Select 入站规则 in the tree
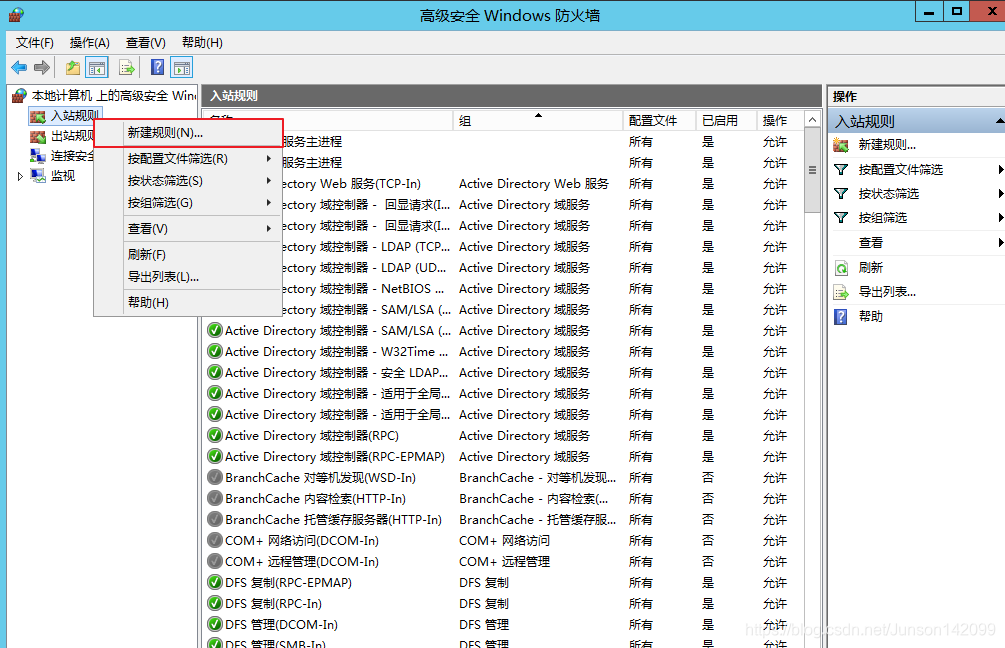The height and width of the screenshot is (648, 1005). 74,115
